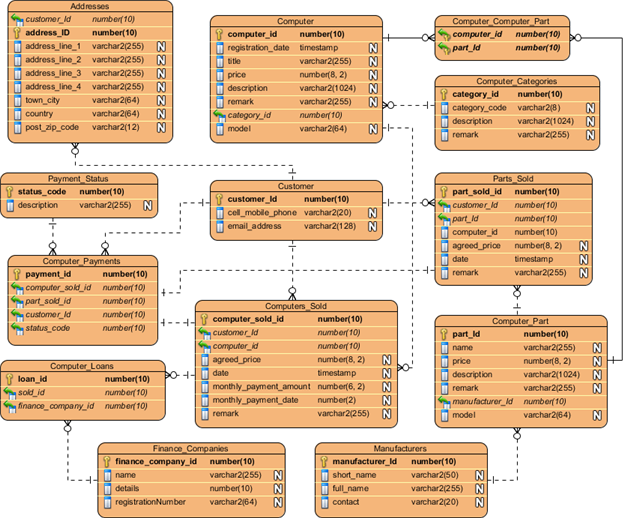Click the category_id primary key icon in Computer_Categories
624x518 pixels.
(x=444, y=94)
